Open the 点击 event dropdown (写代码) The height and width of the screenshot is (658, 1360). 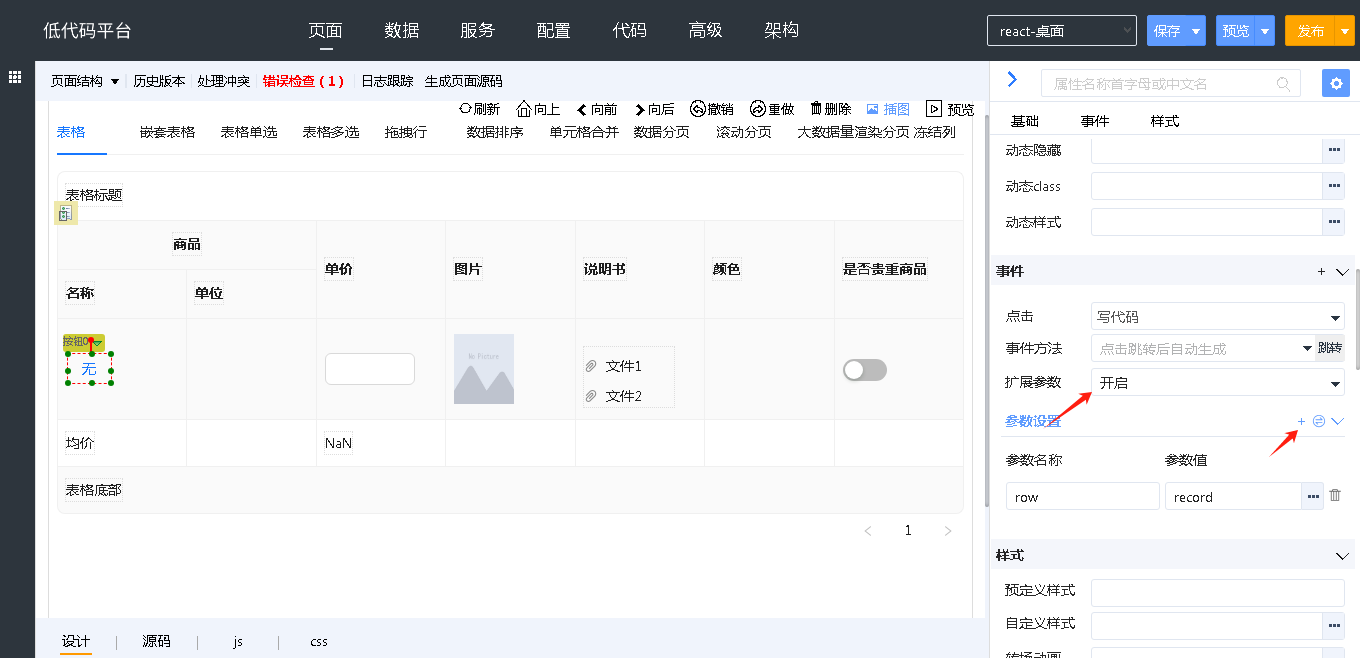1217,316
